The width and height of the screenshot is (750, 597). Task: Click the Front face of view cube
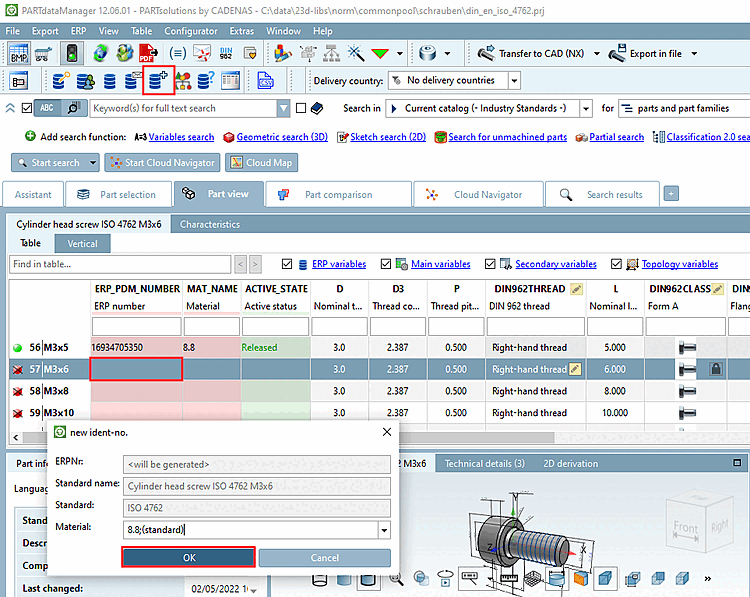[x=686, y=527]
